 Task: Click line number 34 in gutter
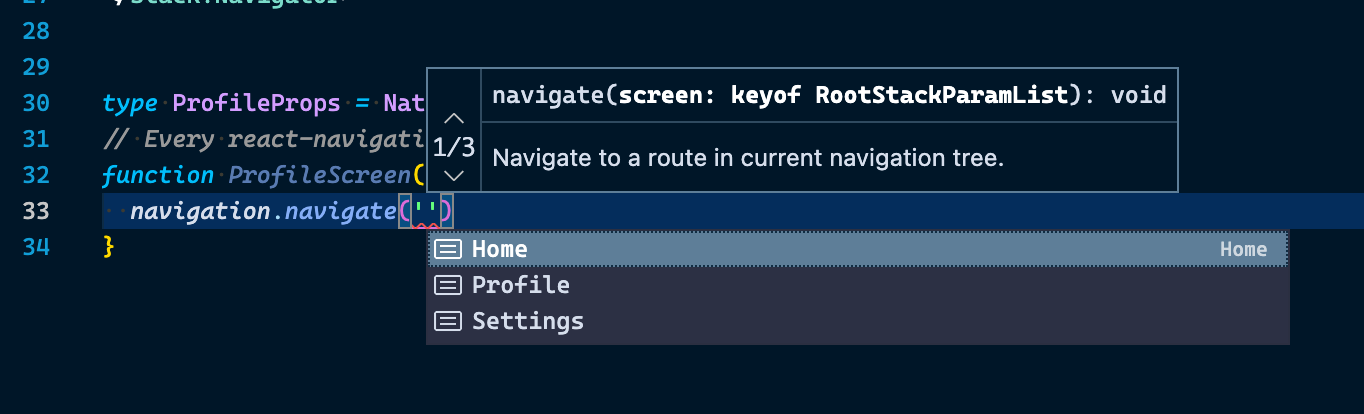coord(36,246)
